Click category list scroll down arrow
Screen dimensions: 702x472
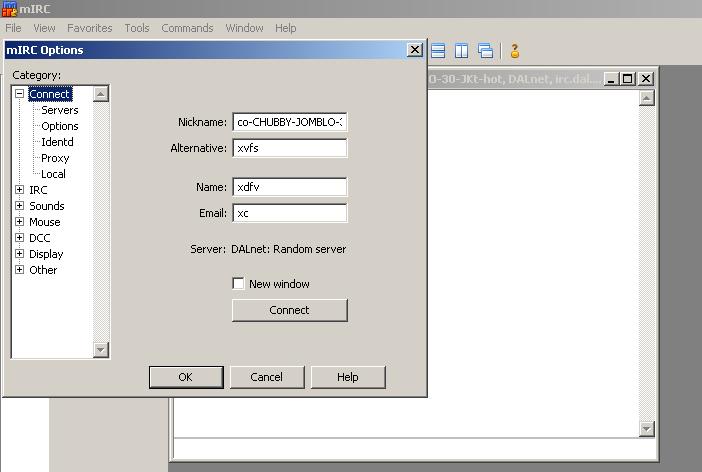[x=101, y=349]
